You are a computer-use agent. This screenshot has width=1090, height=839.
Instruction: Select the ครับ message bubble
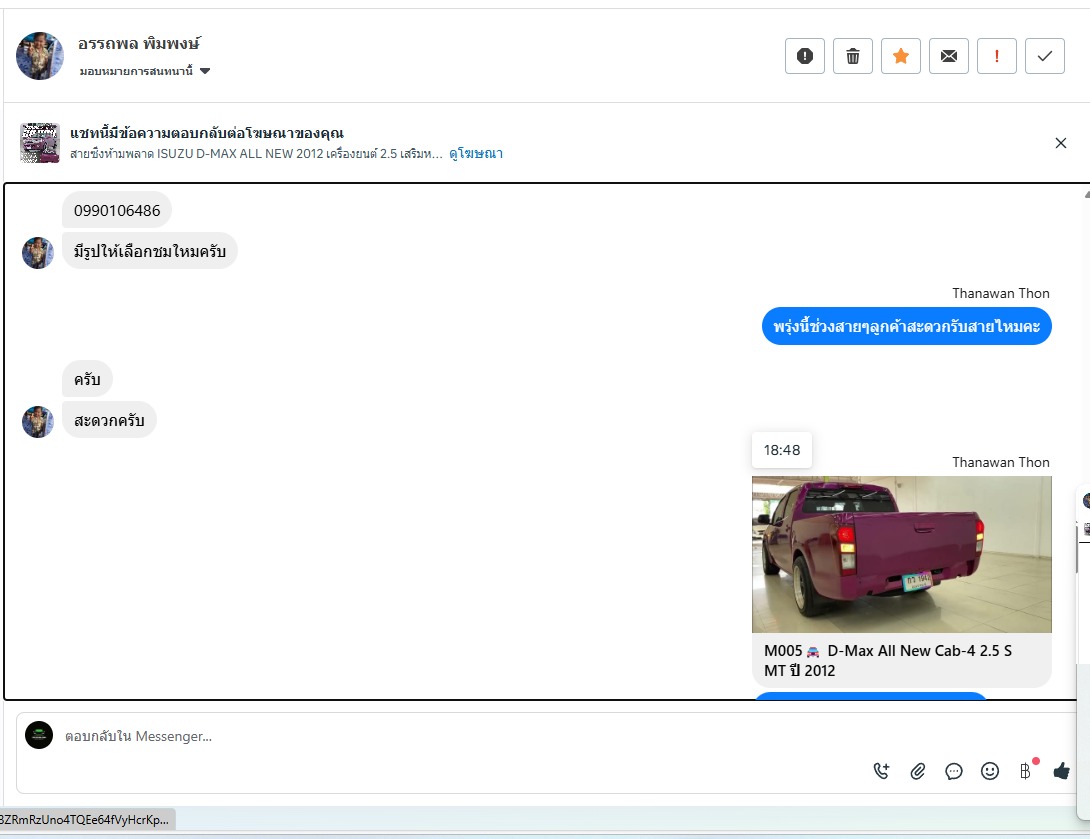(x=87, y=379)
